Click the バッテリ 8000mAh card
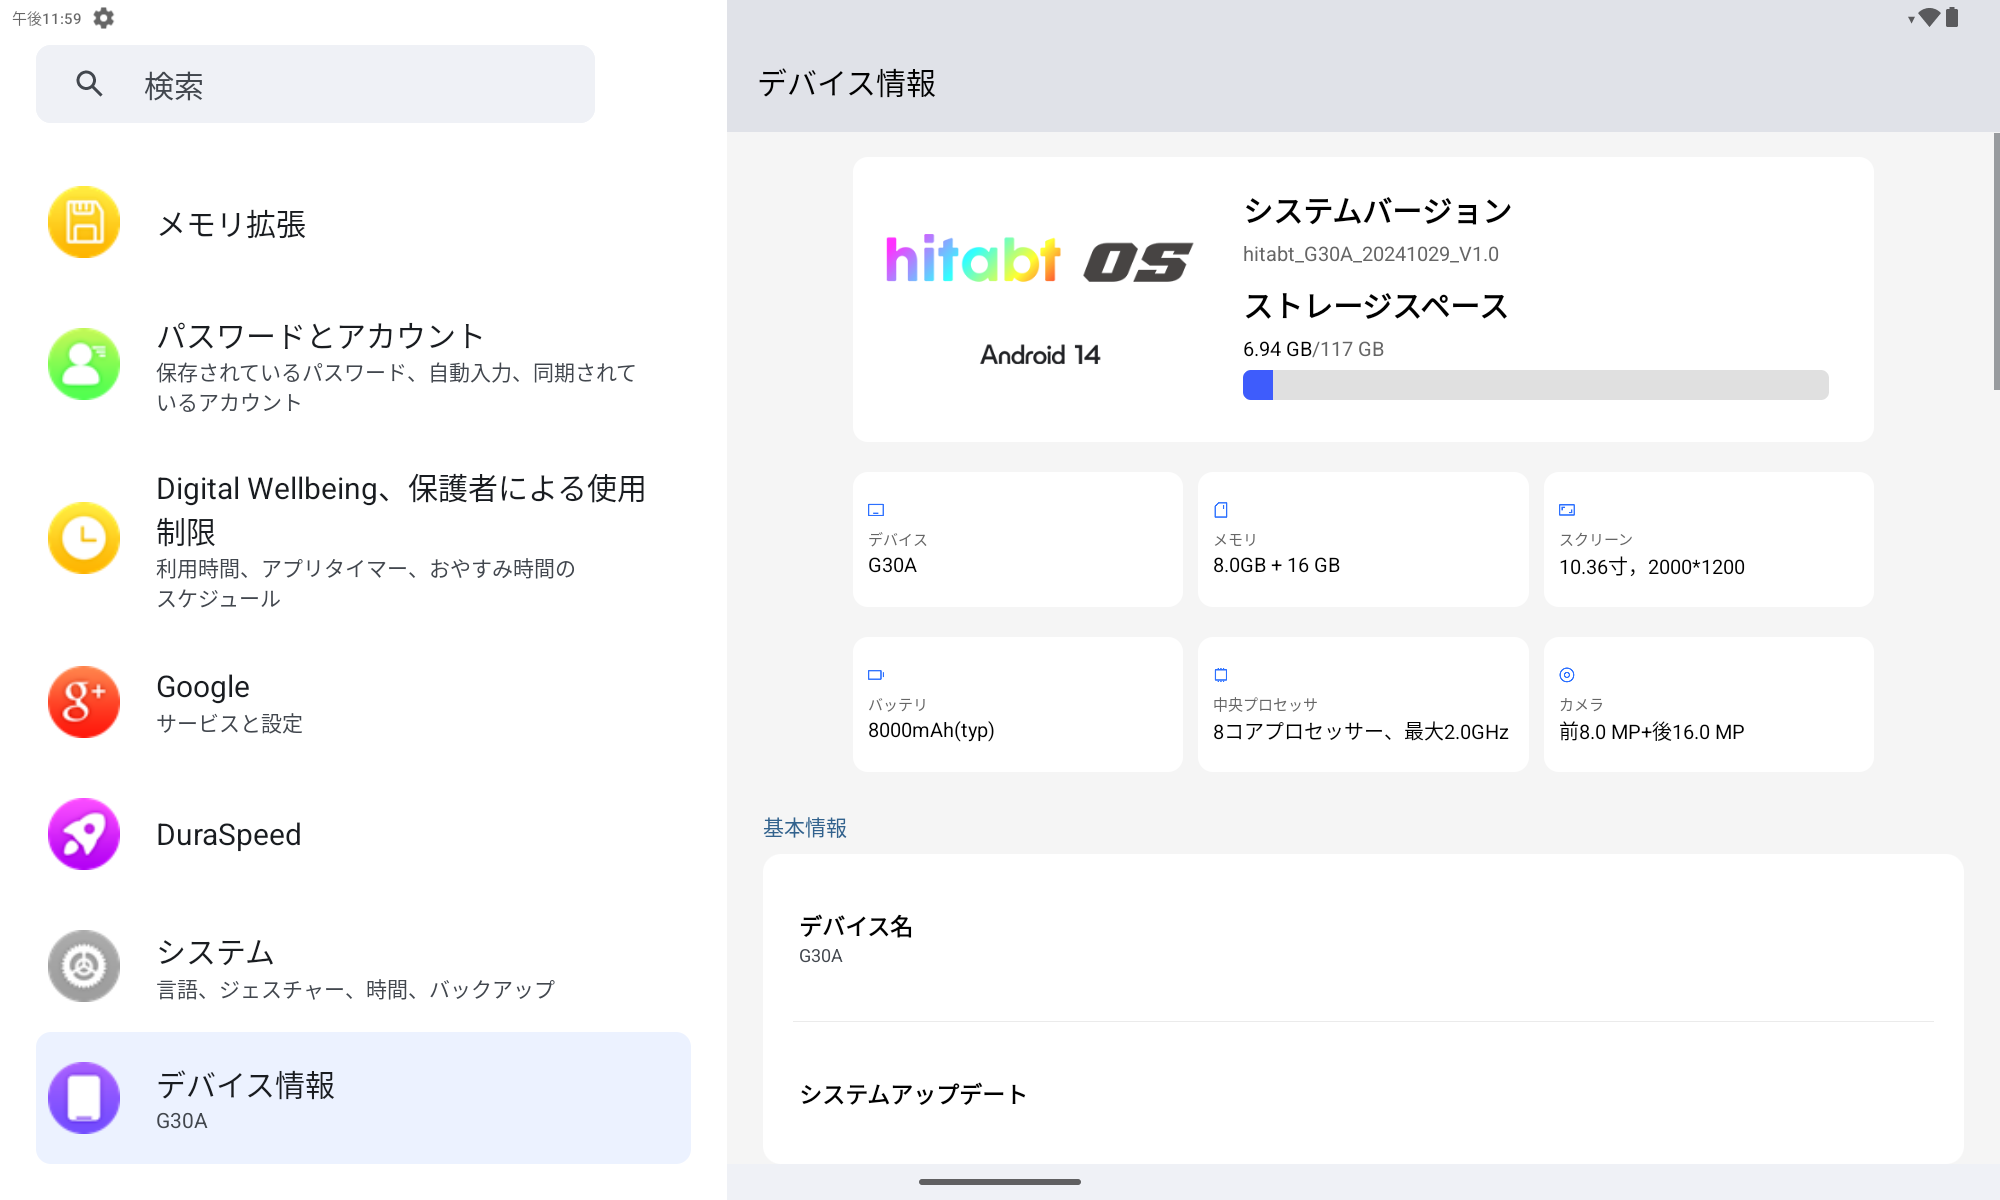Viewport: 2000px width, 1200px height. [1017, 704]
